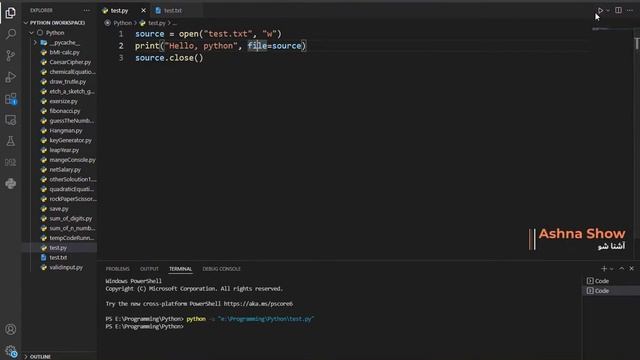Open the Python extension sidebar icon
Screen dimensions: 640x360
click(x=11, y=184)
